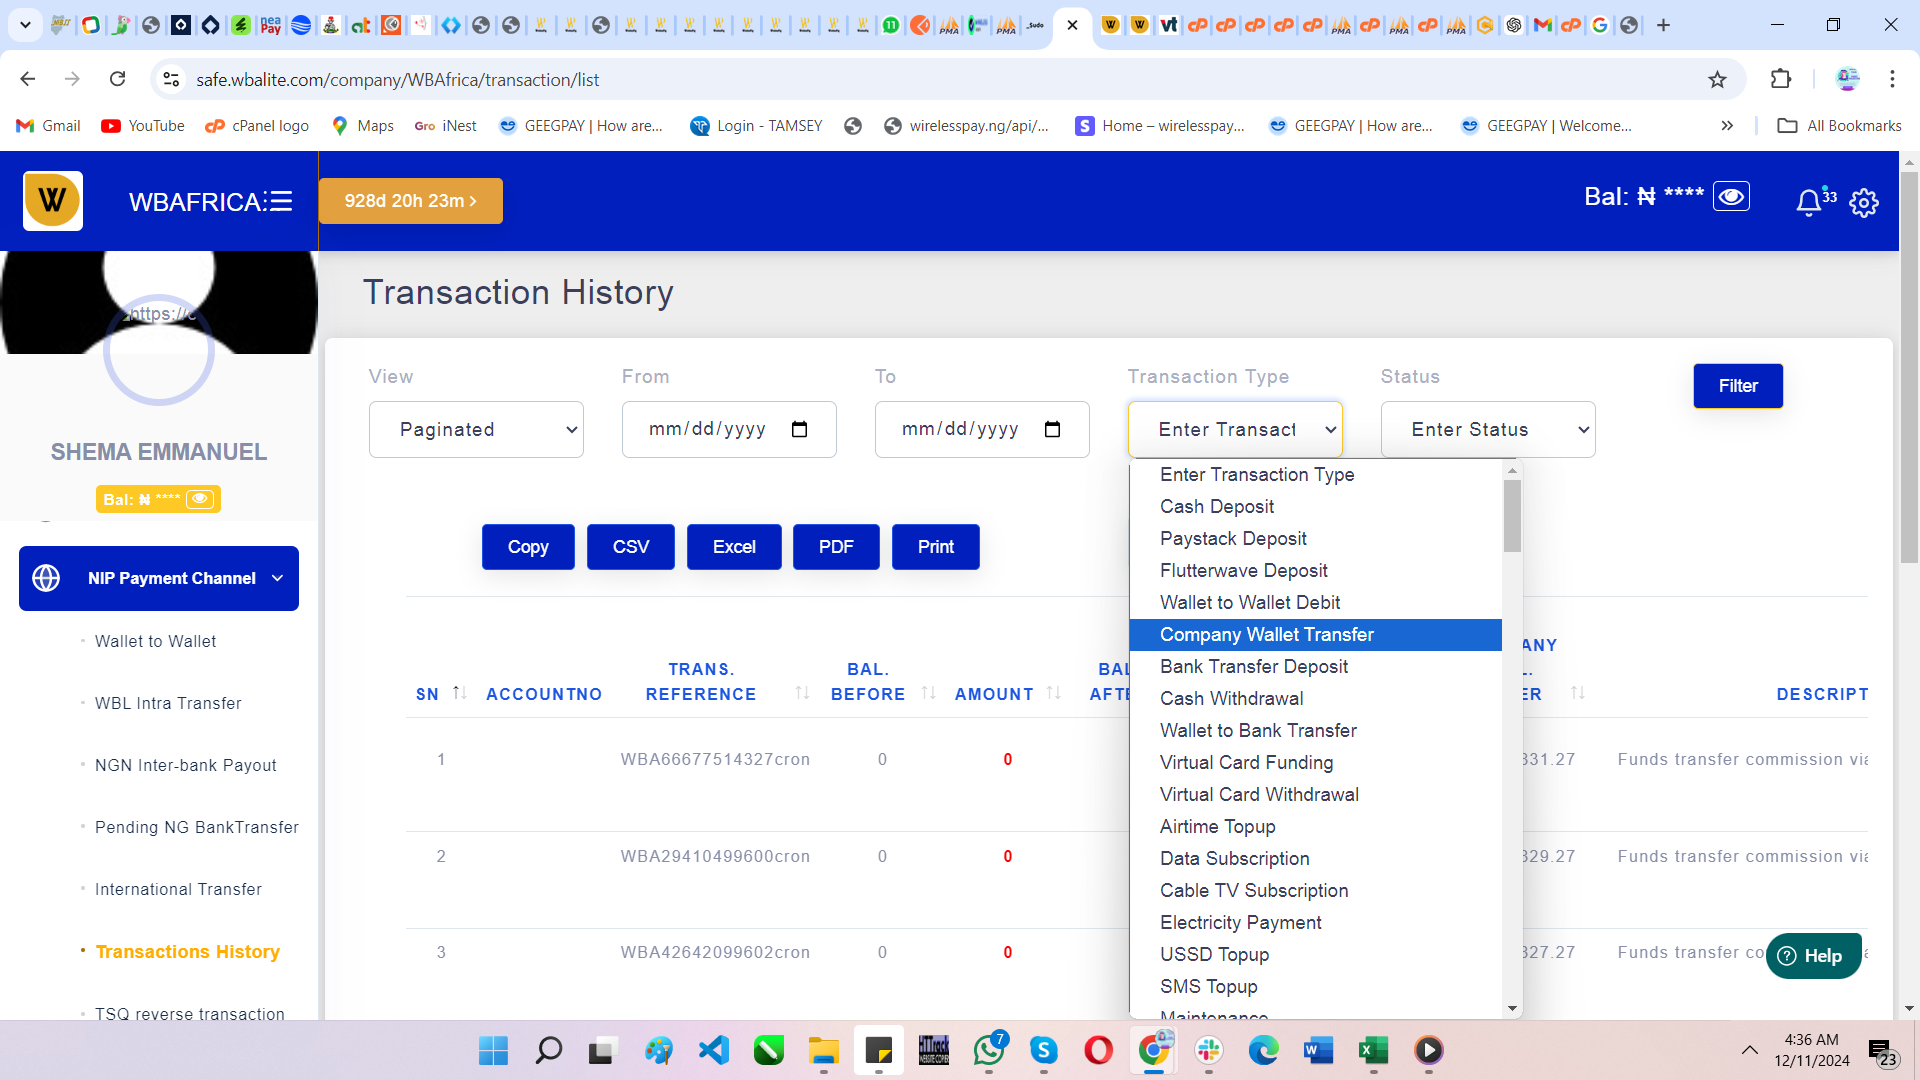Open the Enter Status dropdown

(x=1488, y=430)
